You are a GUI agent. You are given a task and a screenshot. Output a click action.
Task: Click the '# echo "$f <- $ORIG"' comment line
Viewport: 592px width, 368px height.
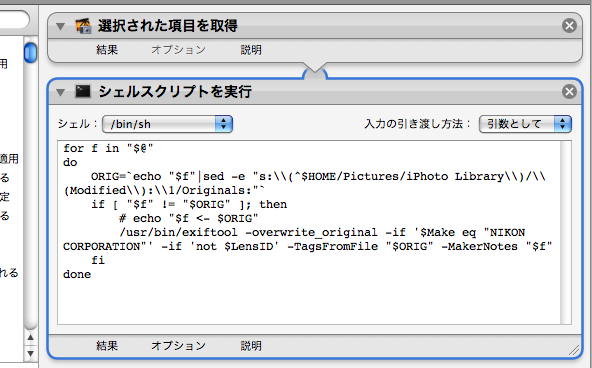pos(188,219)
